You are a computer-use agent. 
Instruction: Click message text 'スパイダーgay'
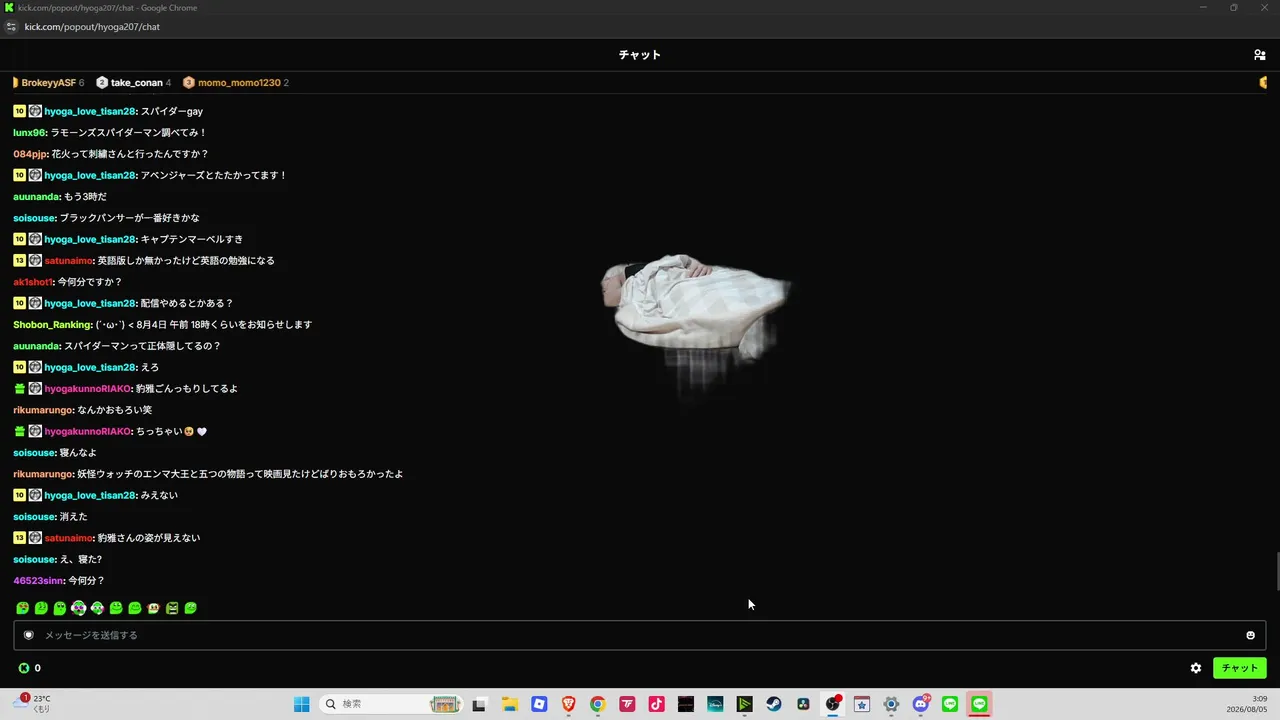point(172,111)
